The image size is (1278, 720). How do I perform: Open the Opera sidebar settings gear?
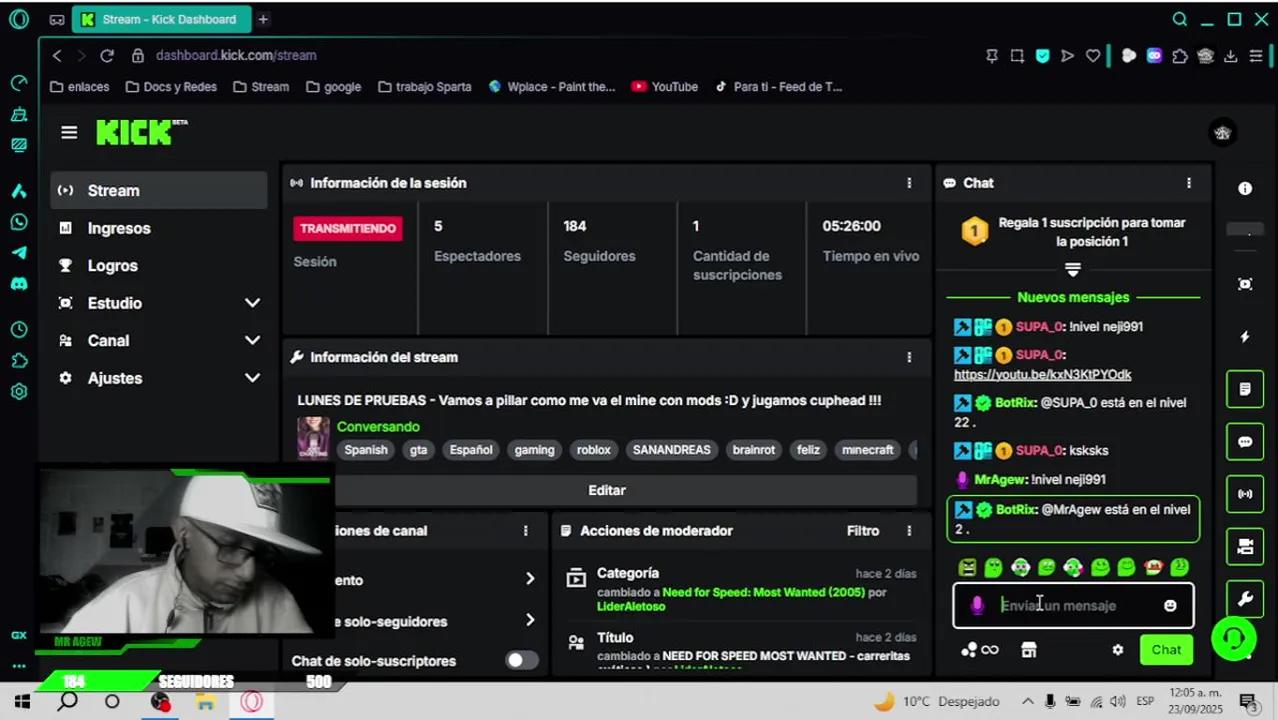tap(18, 392)
